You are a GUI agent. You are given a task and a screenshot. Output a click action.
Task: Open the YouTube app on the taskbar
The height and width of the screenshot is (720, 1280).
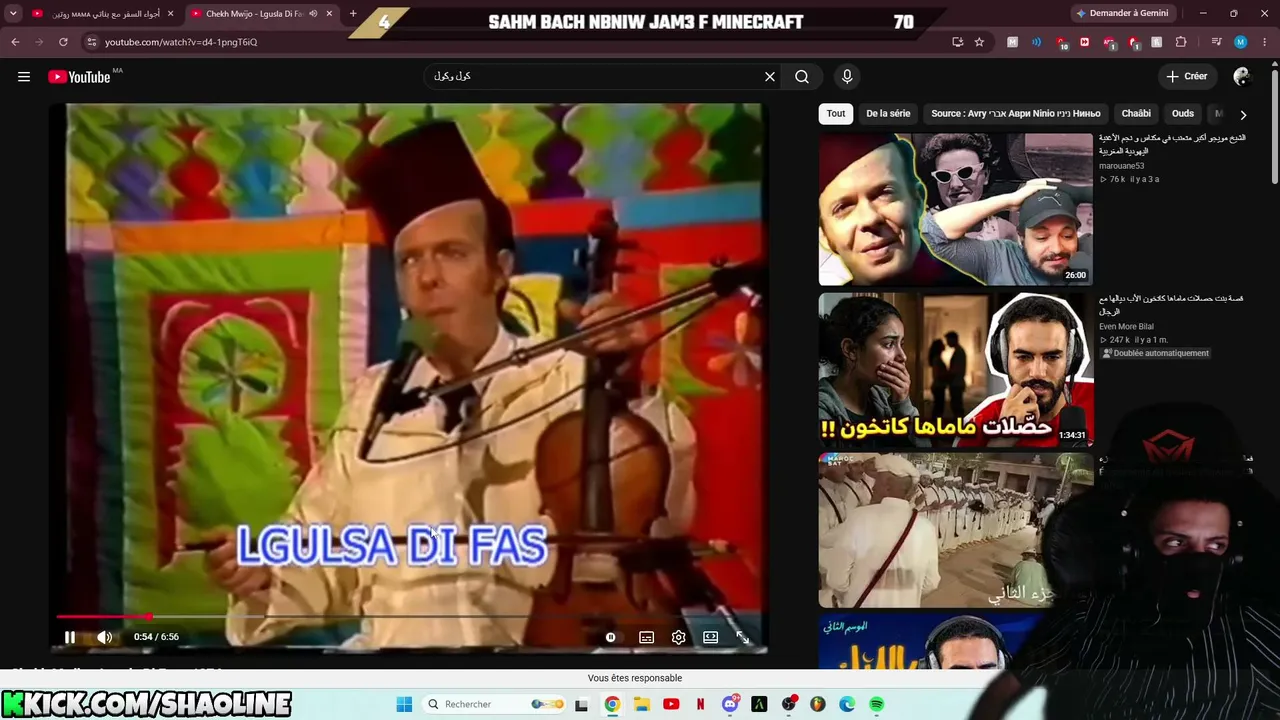[x=671, y=705]
